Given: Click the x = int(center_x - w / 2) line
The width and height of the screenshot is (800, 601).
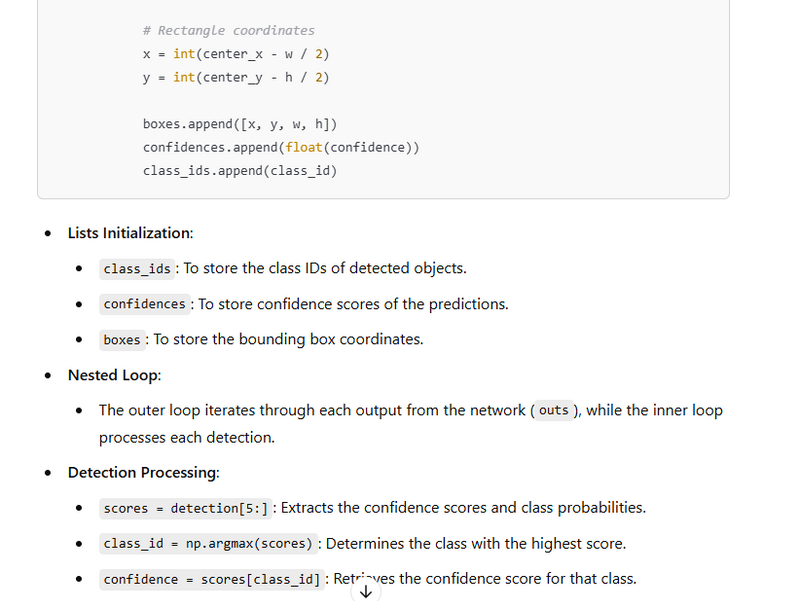Looking at the screenshot, I should (x=236, y=54).
